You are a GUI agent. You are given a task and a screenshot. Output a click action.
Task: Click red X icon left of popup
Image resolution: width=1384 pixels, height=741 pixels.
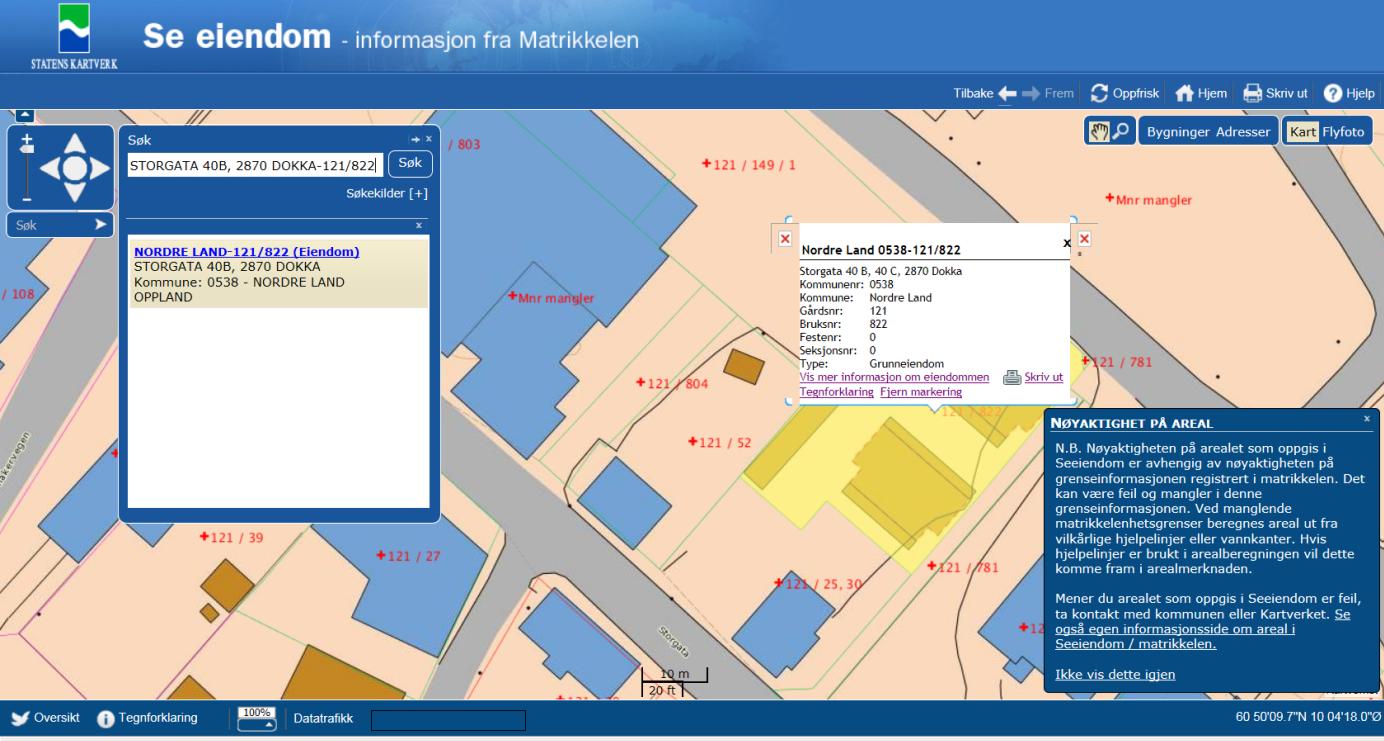(784, 238)
